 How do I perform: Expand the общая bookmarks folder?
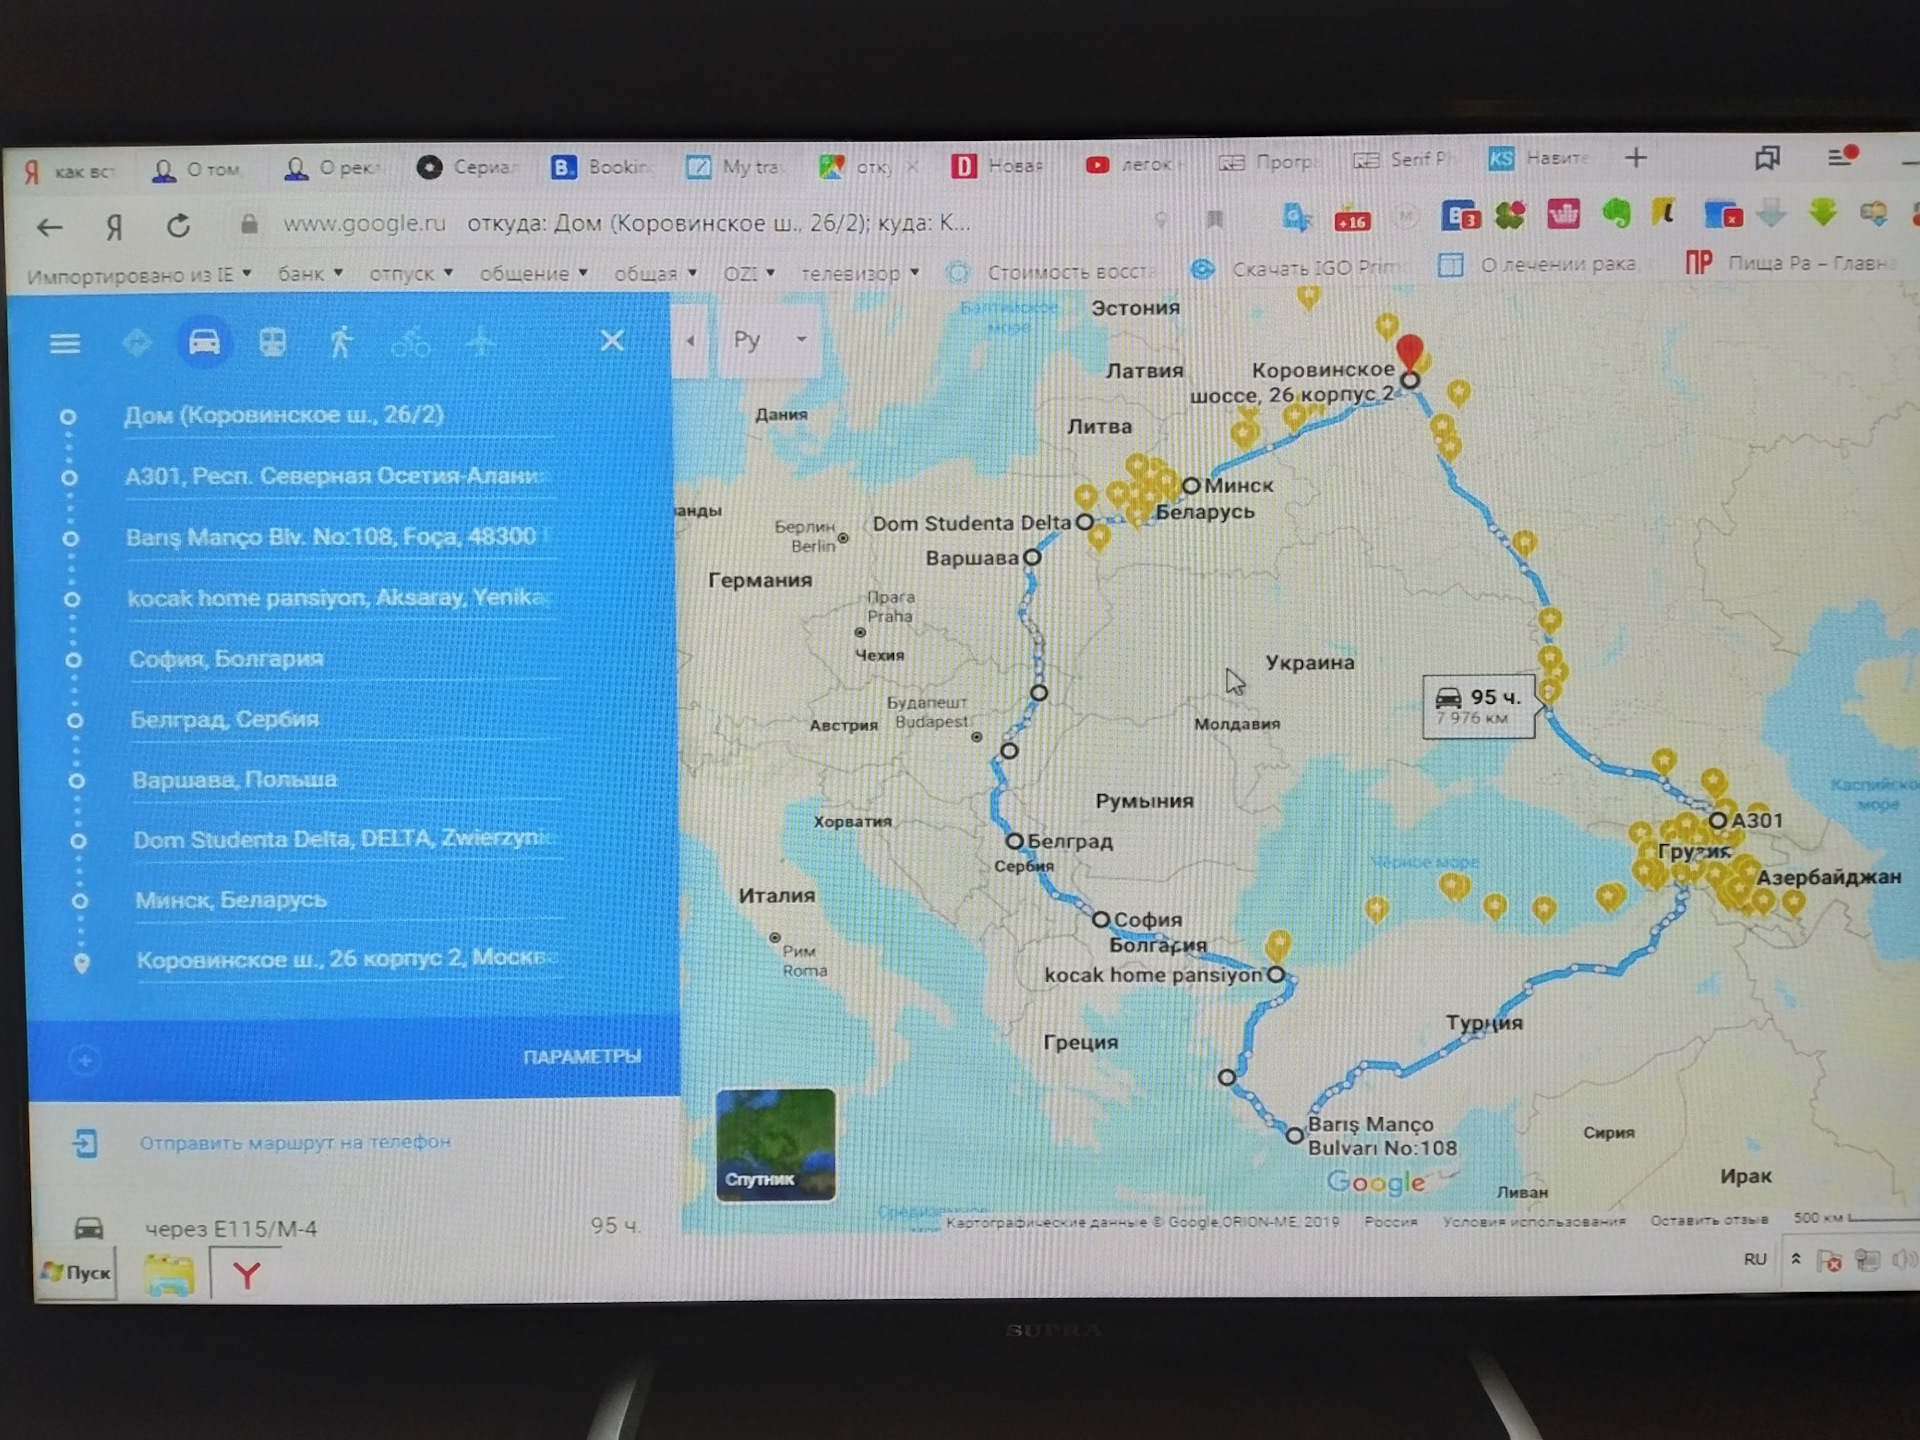tap(655, 274)
